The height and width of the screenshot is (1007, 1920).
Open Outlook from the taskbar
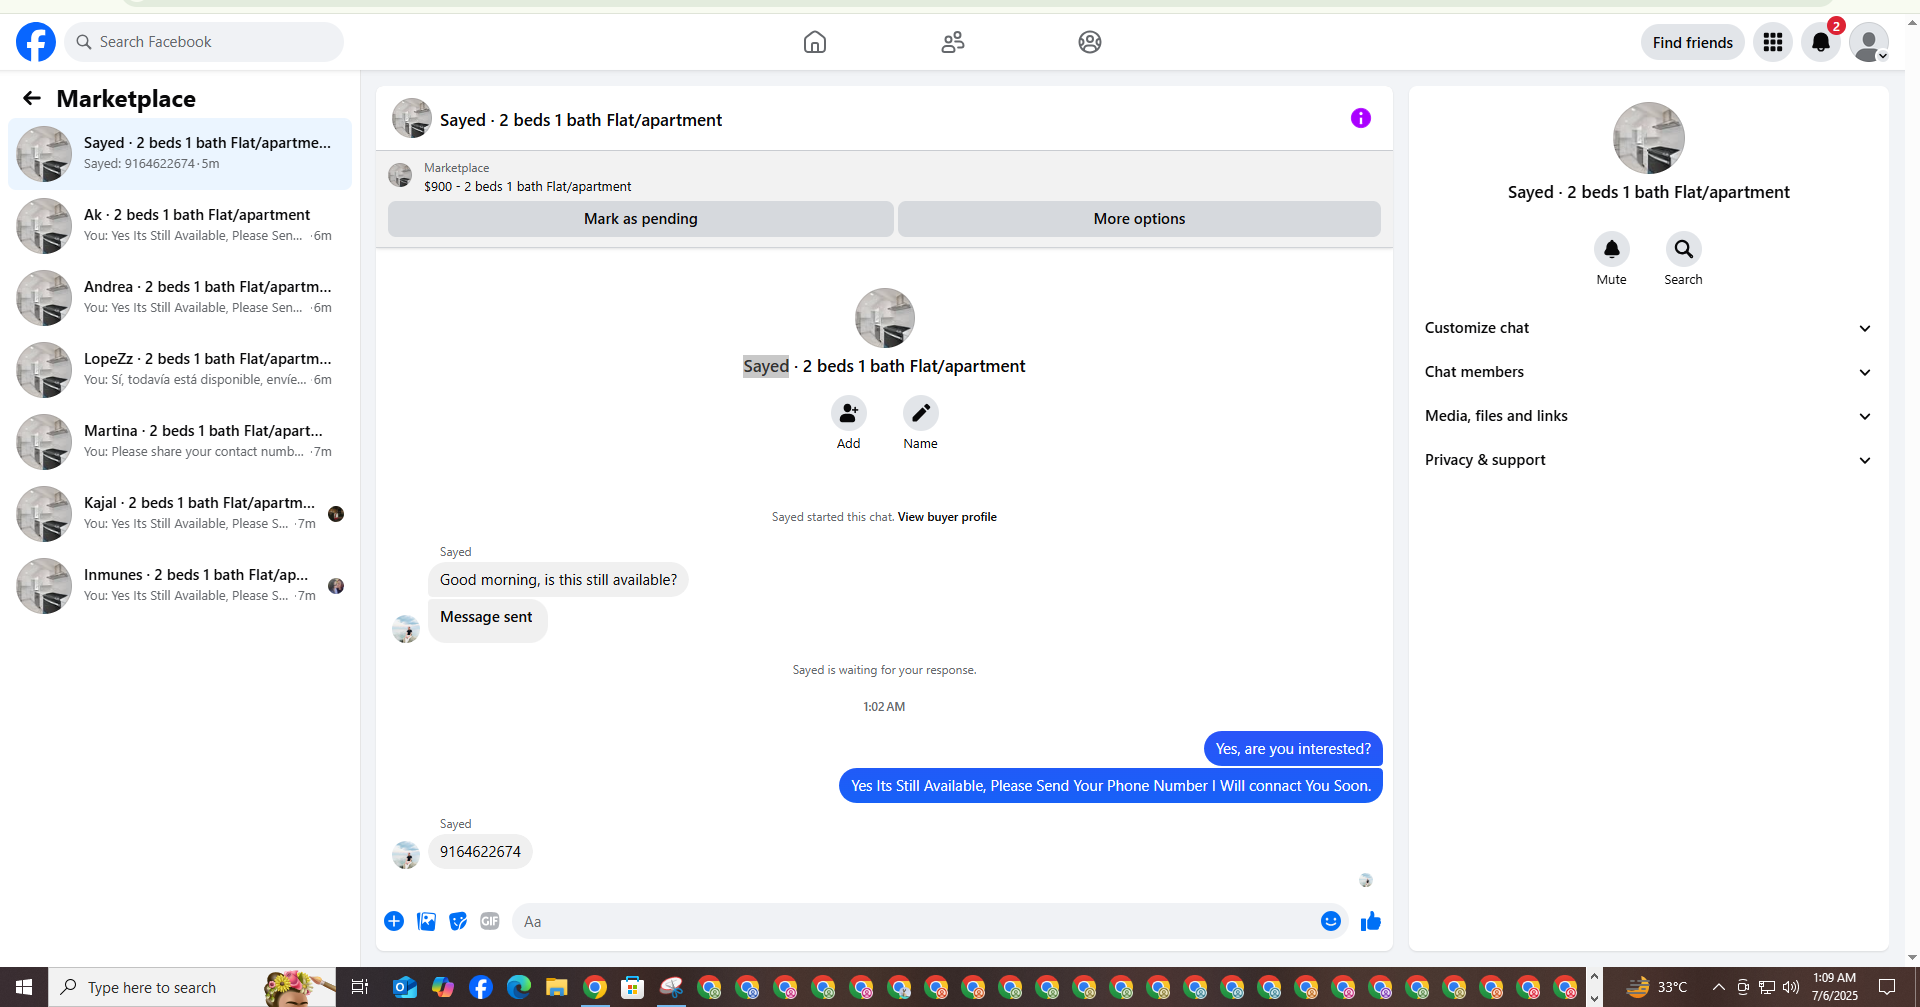point(405,987)
